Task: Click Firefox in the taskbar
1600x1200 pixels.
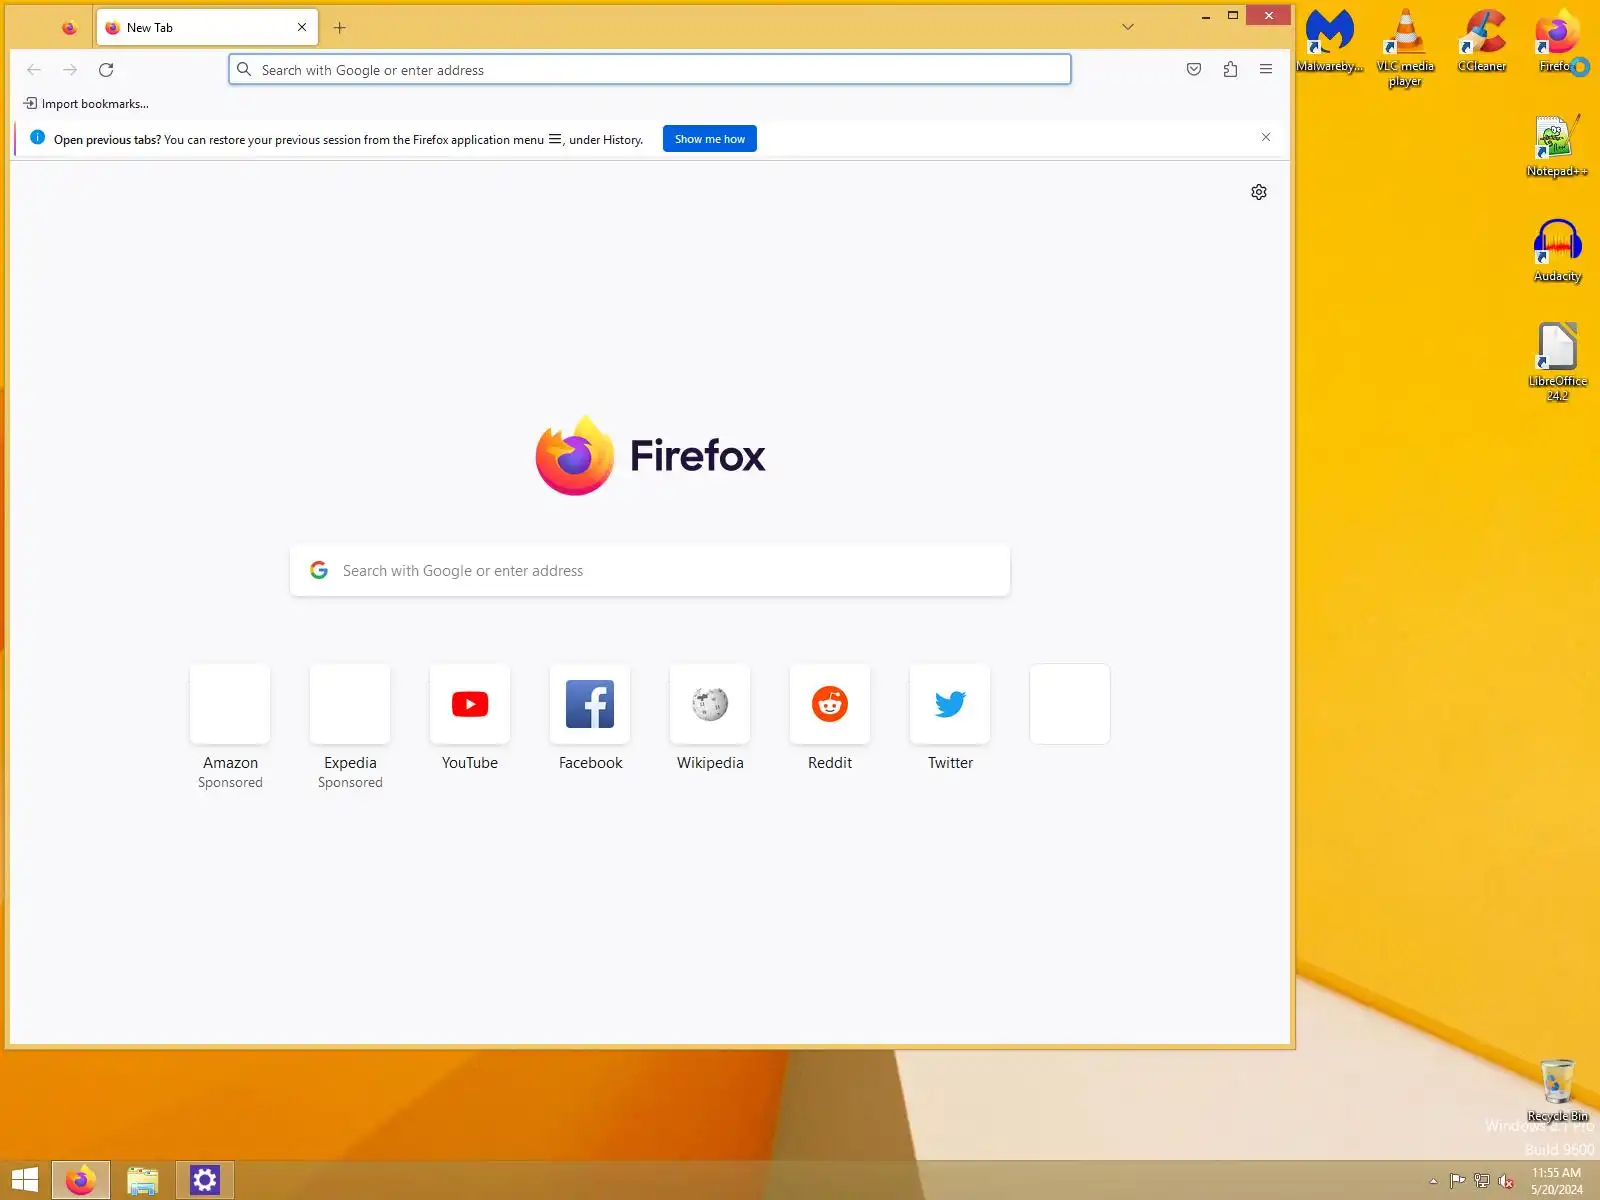Action: pos(81,1180)
